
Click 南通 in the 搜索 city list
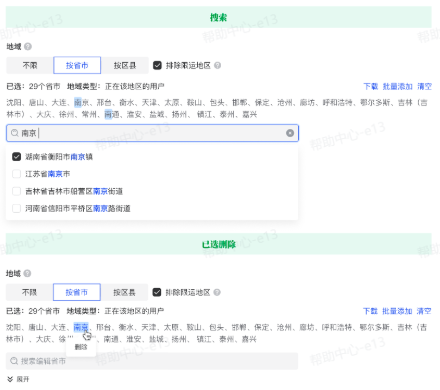pos(112,115)
